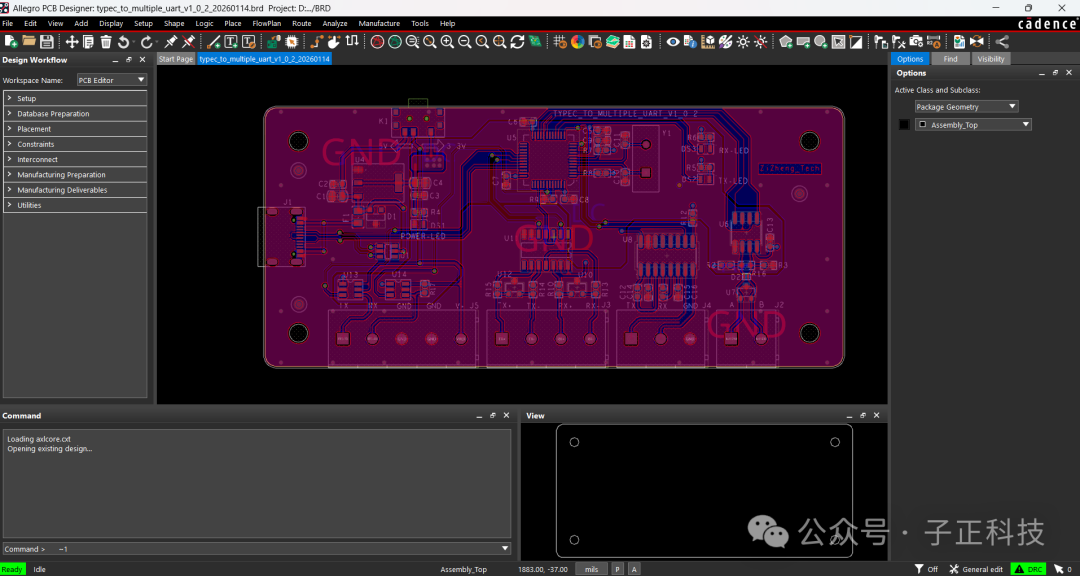Click the share icon in toolbar

pos(1003,41)
